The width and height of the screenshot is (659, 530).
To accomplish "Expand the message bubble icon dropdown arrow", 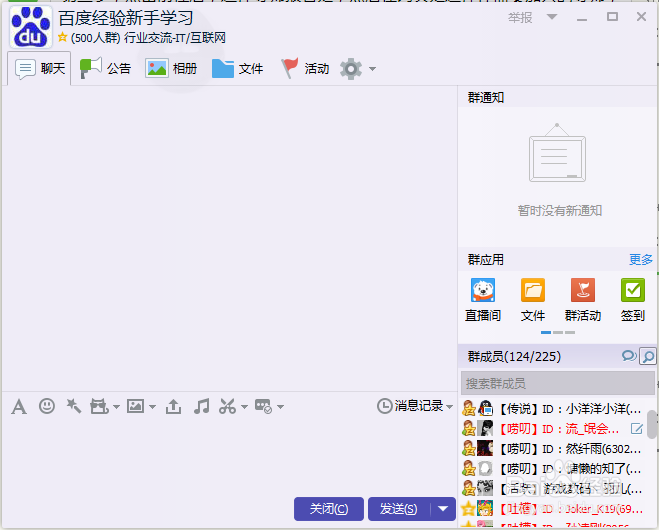I will [280, 407].
